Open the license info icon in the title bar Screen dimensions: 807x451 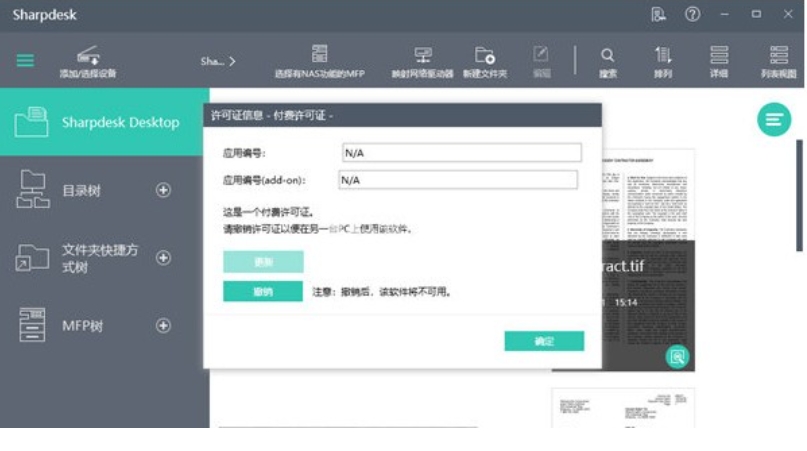(x=658, y=14)
